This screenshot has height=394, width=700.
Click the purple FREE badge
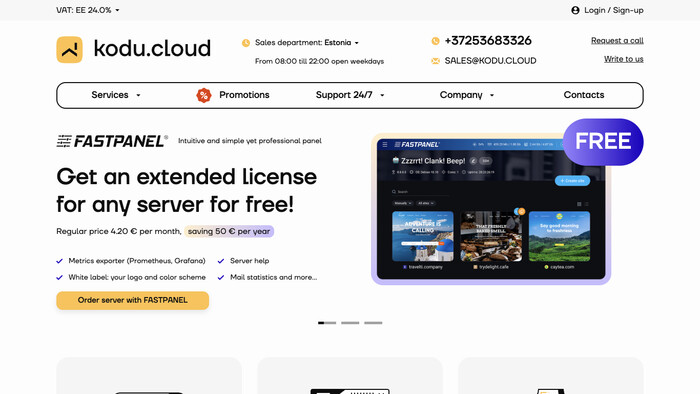click(x=603, y=141)
